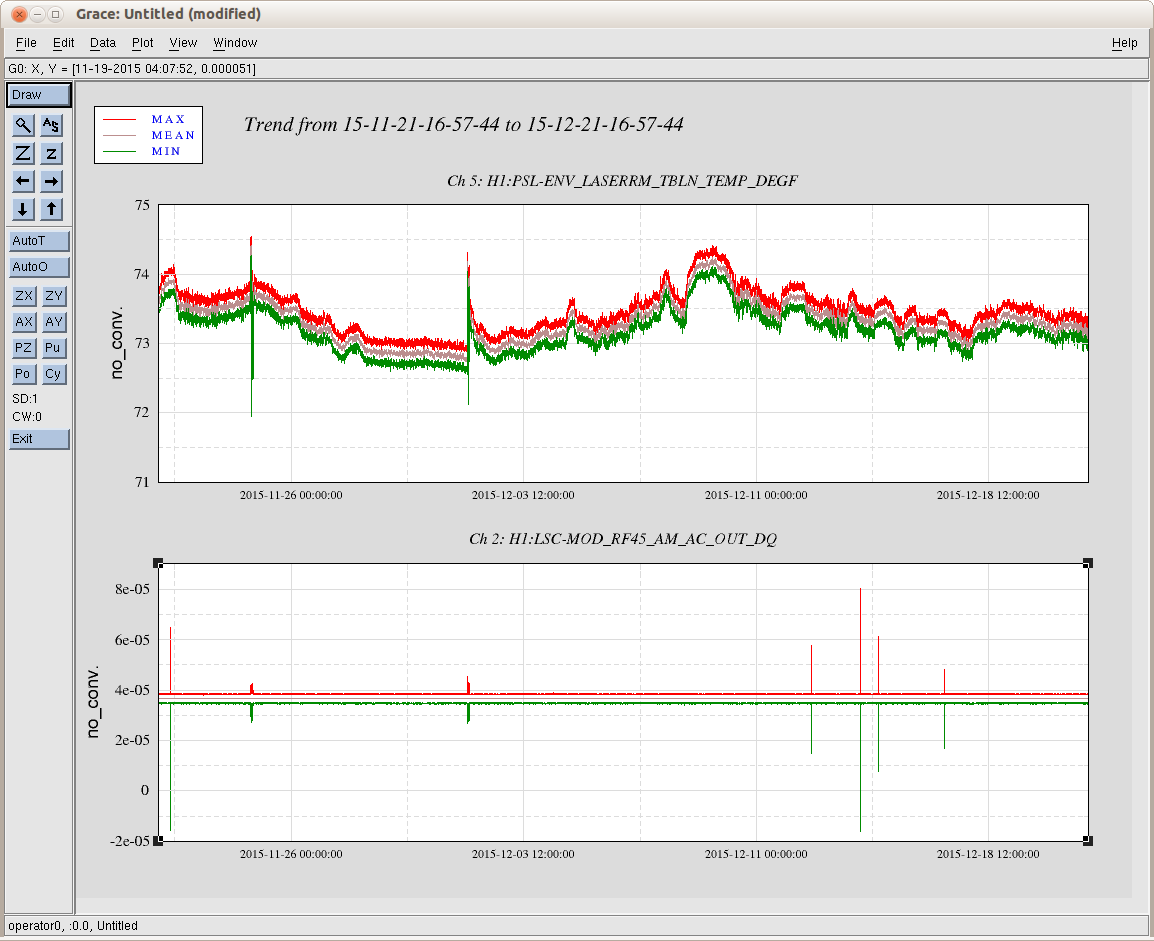Click the down arrow scroll icon
Viewport: 1154px width, 941px height.
(x=24, y=209)
